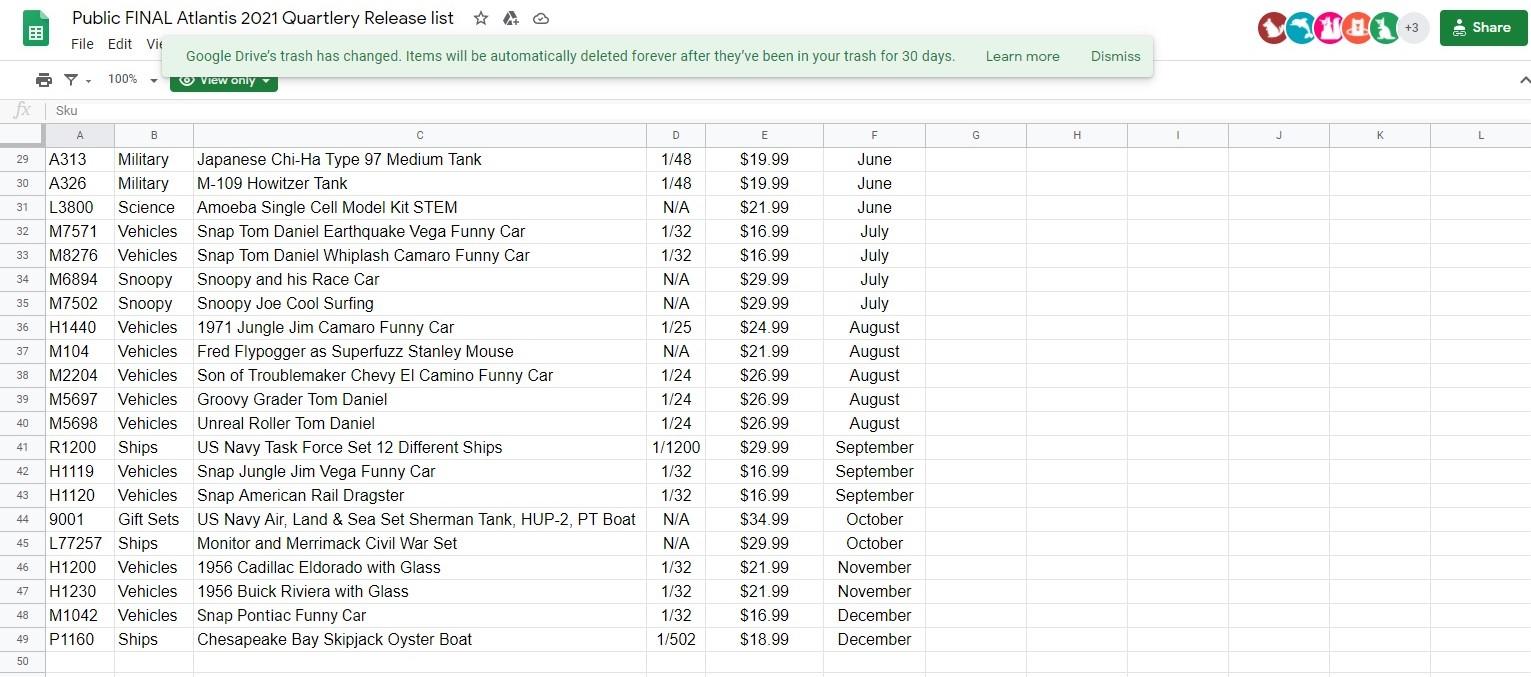Image resolution: width=1531 pixels, height=677 pixels.
Task: Click 'Fred Flypogger as Superfuzz Stanley Mouse'
Action: click(420, 352)
